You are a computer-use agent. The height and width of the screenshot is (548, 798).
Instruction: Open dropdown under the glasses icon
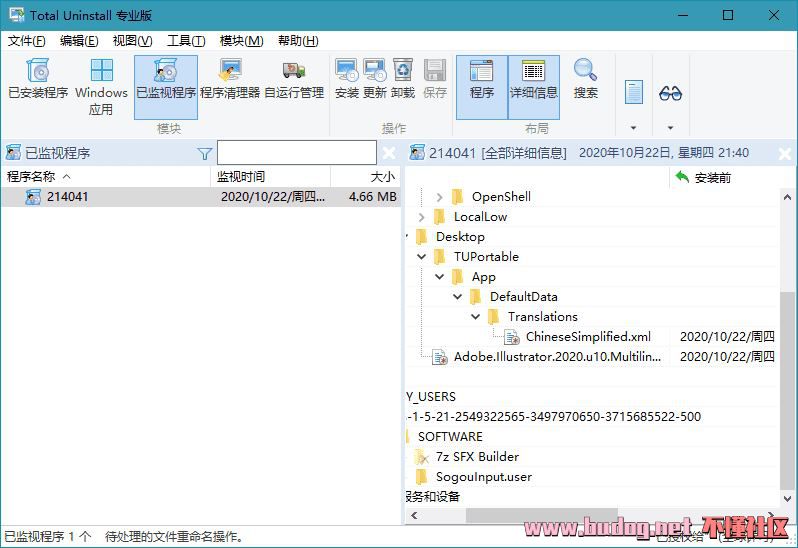pyautogui.click(x=670, y=128)
